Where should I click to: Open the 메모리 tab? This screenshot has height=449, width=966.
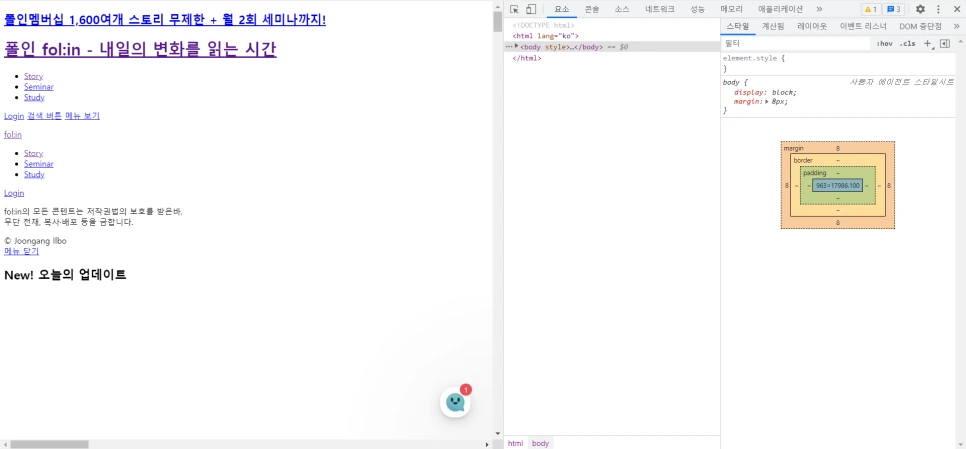[x=731, y=9]
